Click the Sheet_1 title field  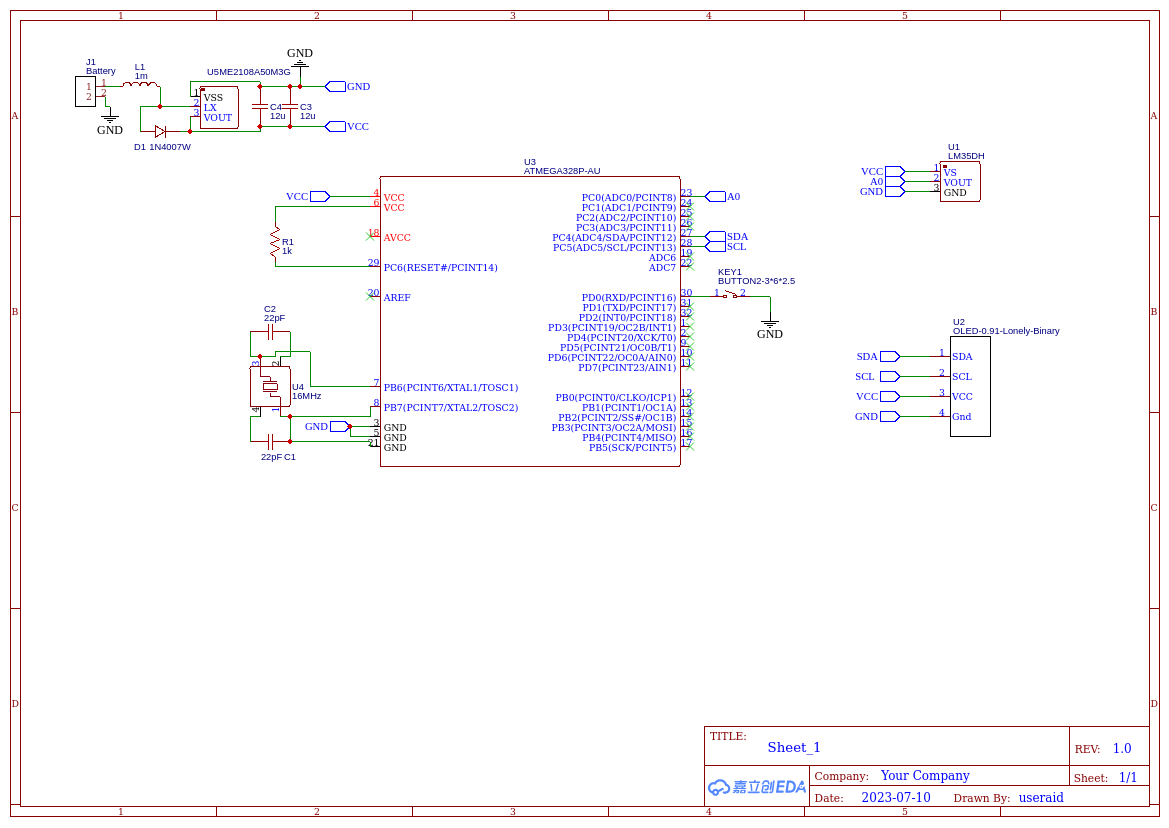coord(794,748)
